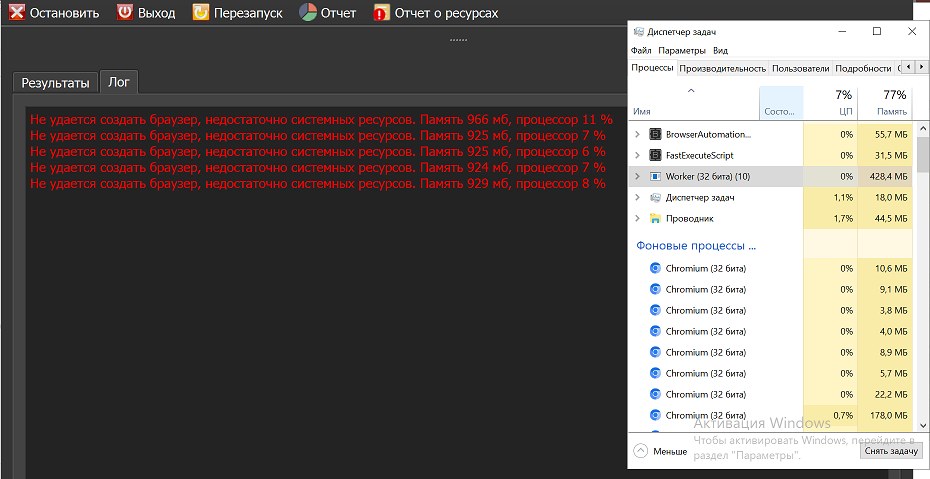This screenshot has height=479, width=930.
Task: Click the FastExecuteScript process icon
Action: click(x=656, y=155)
